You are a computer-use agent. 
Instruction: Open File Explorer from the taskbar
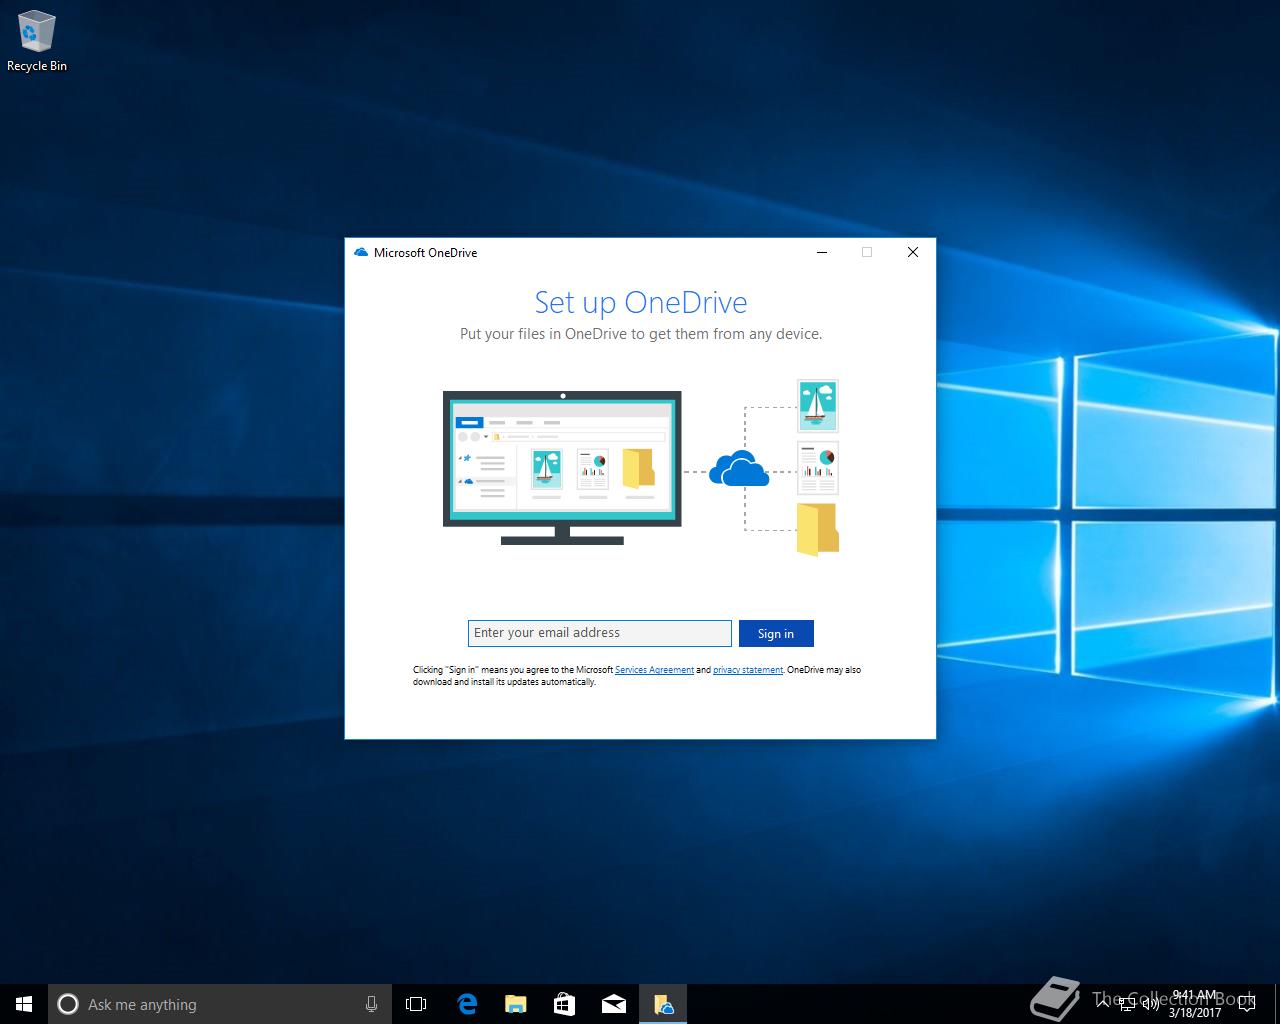pyautogui.click(x=515, y=1004)
